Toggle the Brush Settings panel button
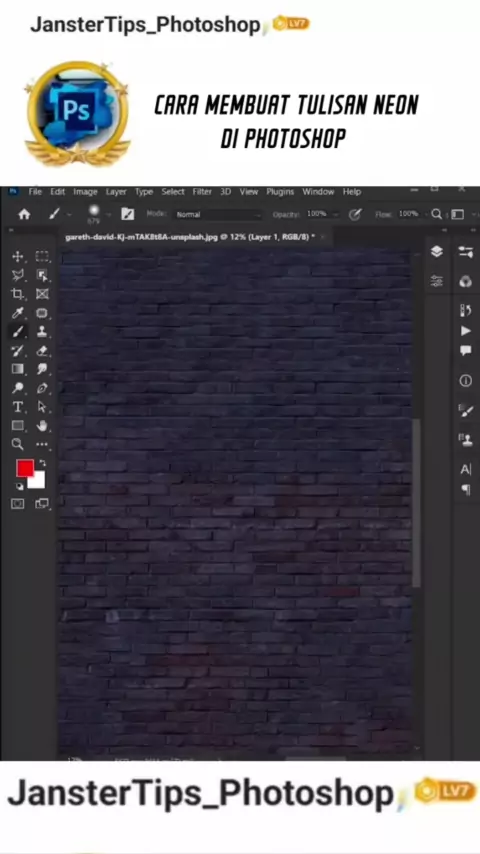Viewport: 480px width, 854px height. coord(127,214)
